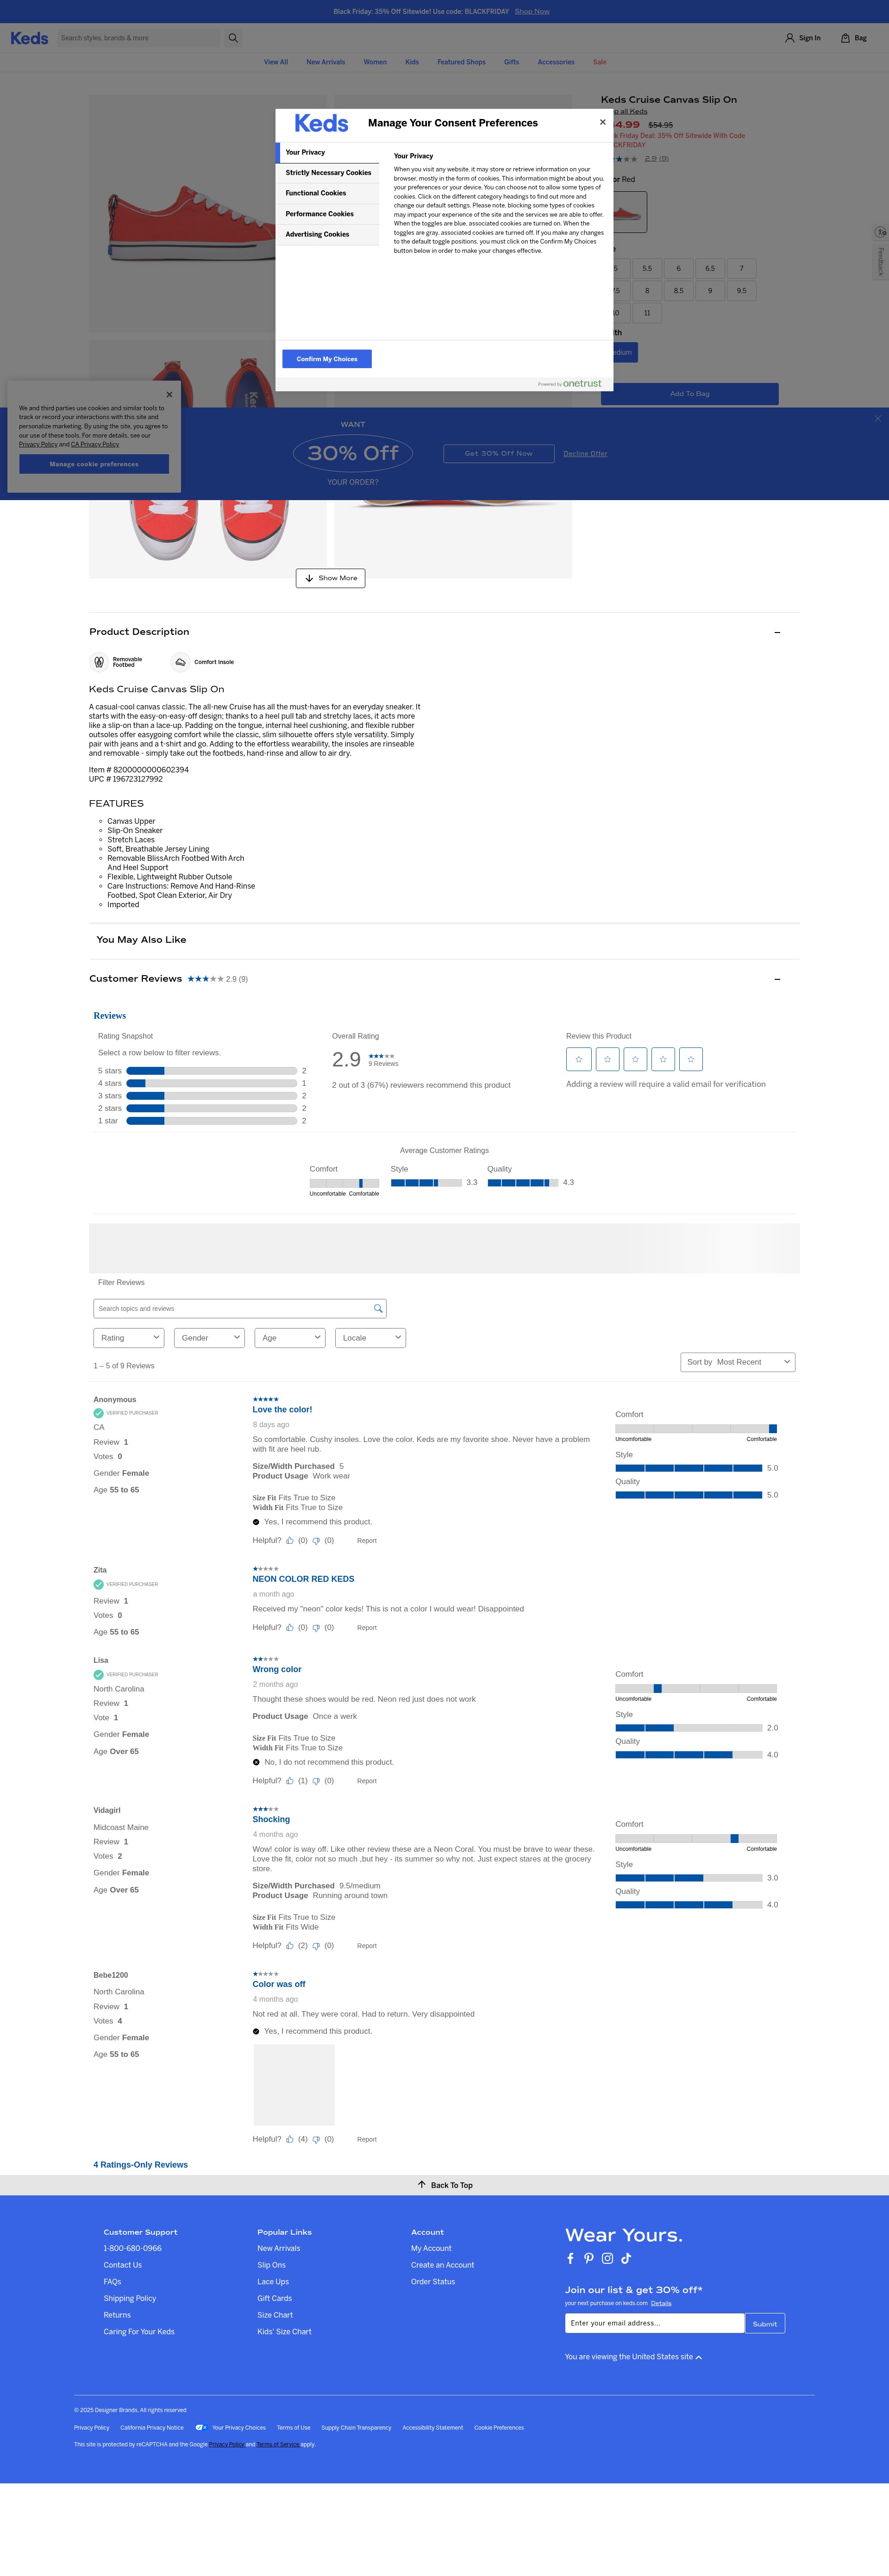This screenshot has height=2576, width=889.
Task: Collapse the Product Description section
Action: (777, 632)
